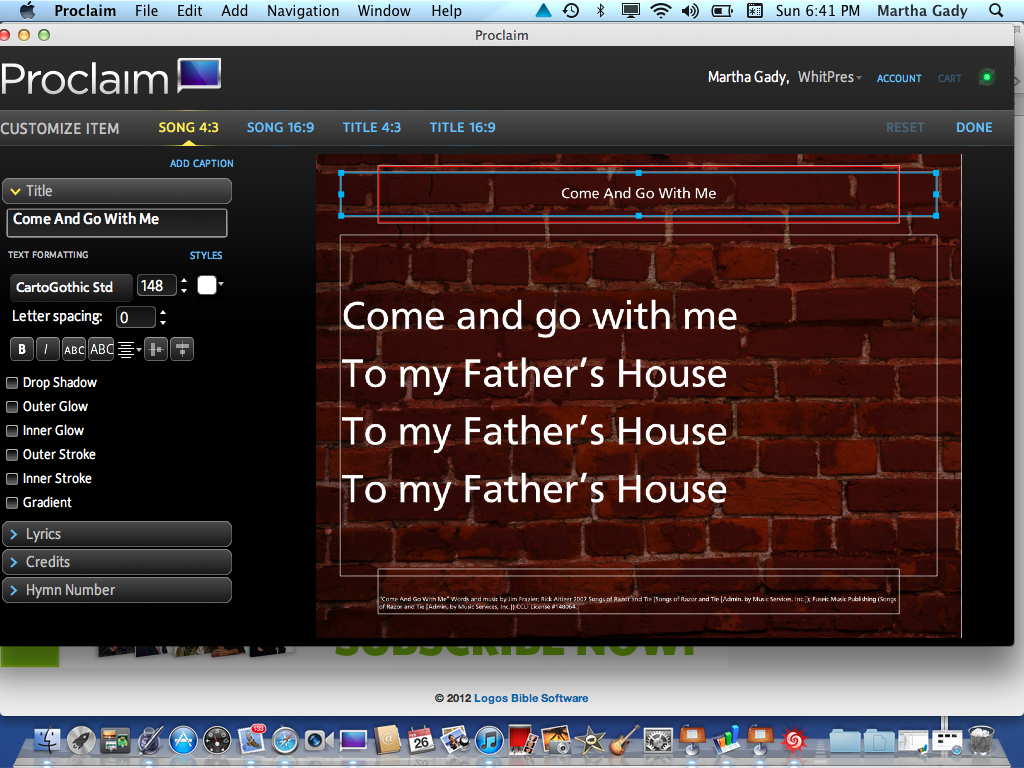Enable the Gradient checkbox

12,503
